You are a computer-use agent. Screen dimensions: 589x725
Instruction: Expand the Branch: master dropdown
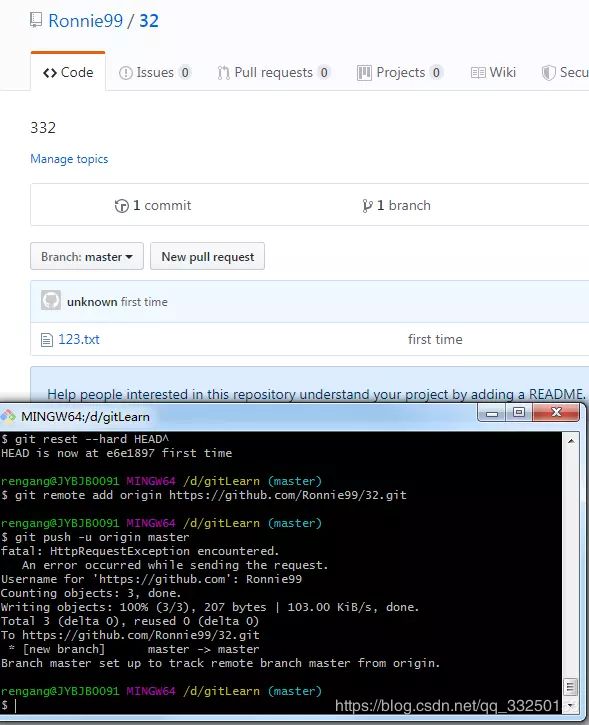coord(87,256)
